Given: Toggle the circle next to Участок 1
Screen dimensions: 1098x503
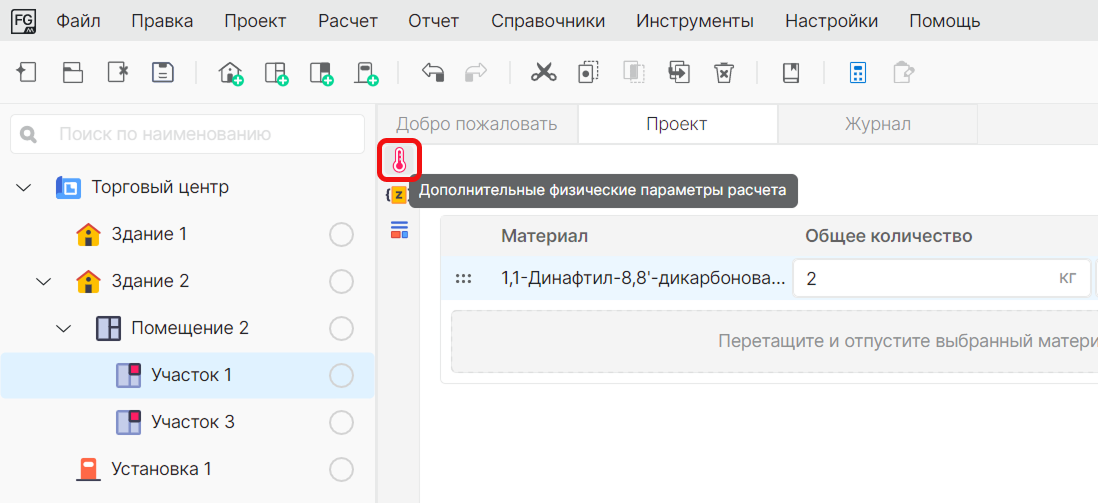Looking at the screenshot, I should pos(341,375).
